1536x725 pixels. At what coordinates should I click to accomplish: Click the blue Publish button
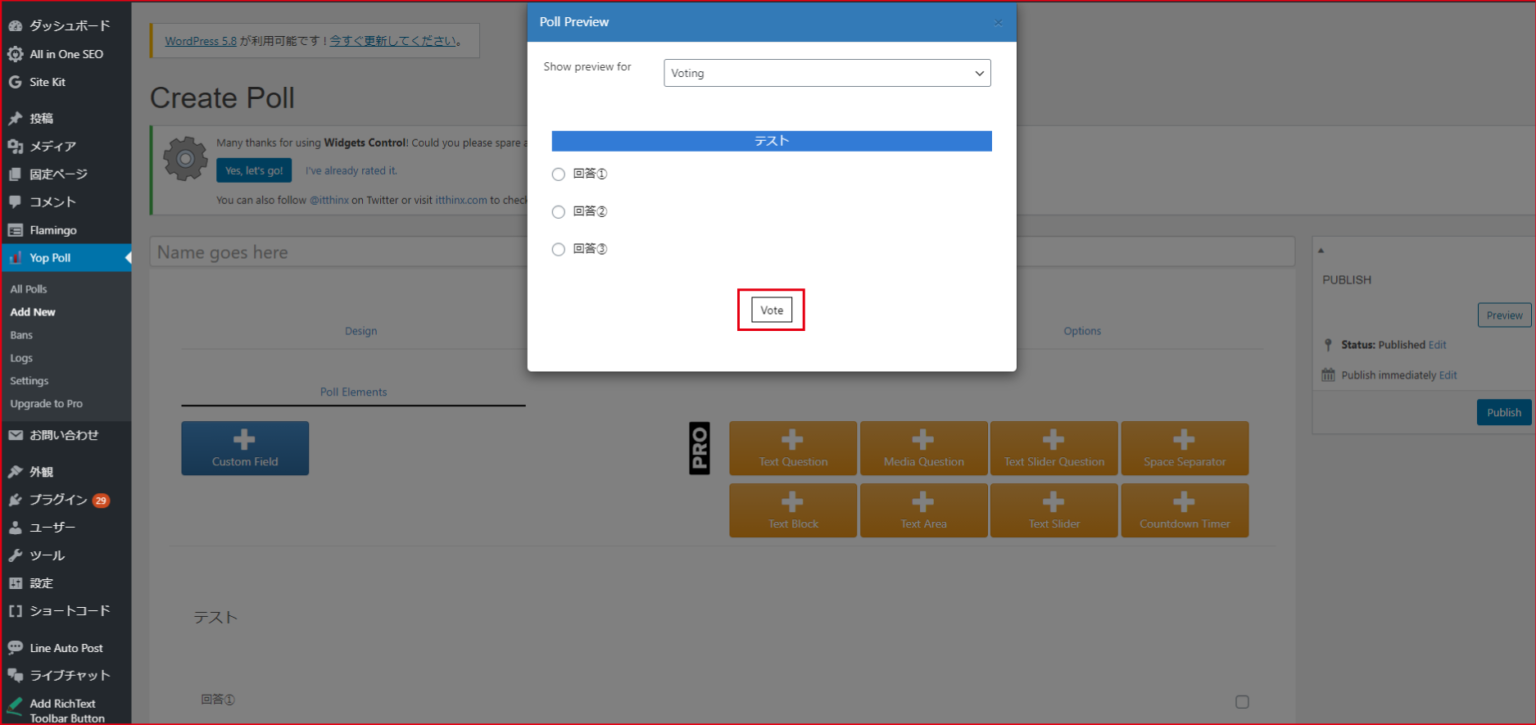click(x=1503, y=411)
